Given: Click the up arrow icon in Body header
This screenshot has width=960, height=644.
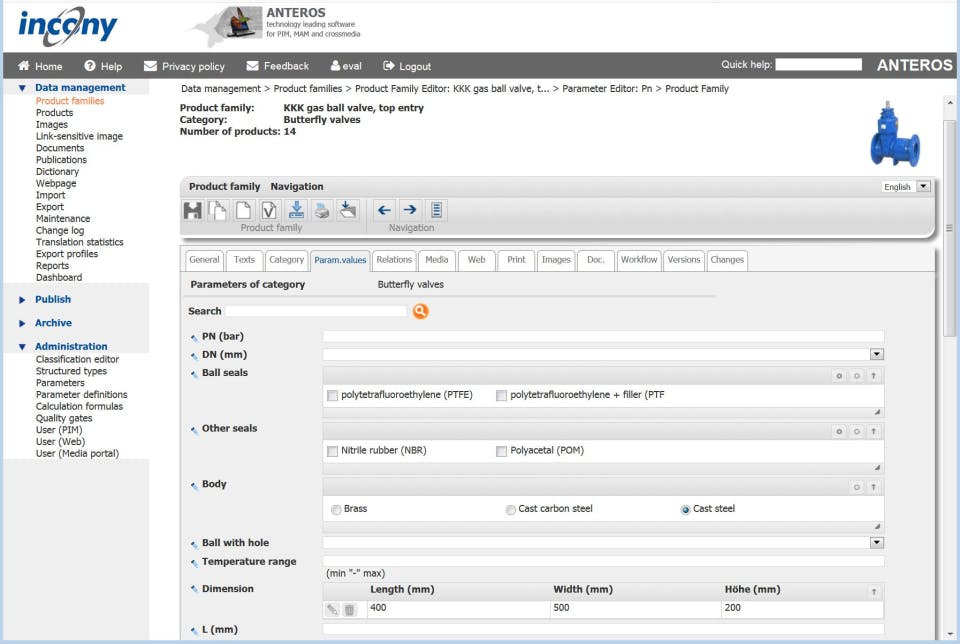Looking at the screenshot, I should click(x=874, y=487).
